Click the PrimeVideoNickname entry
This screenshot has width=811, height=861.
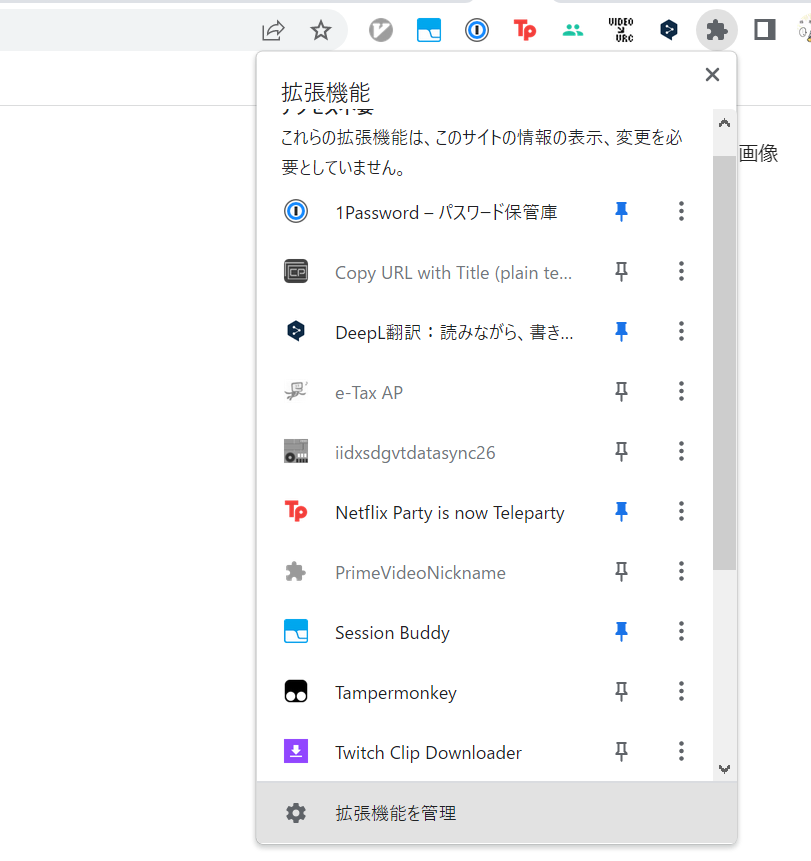(420, 573)
